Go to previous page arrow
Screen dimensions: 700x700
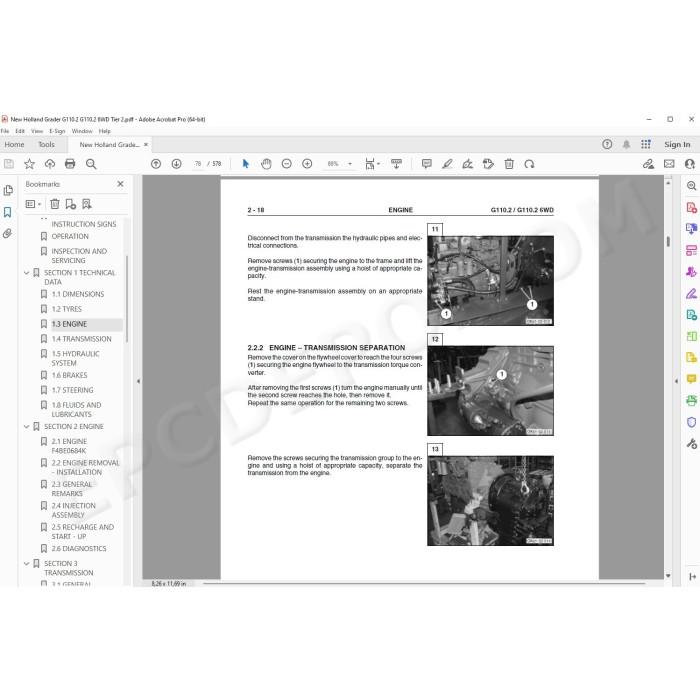[156, 164]
